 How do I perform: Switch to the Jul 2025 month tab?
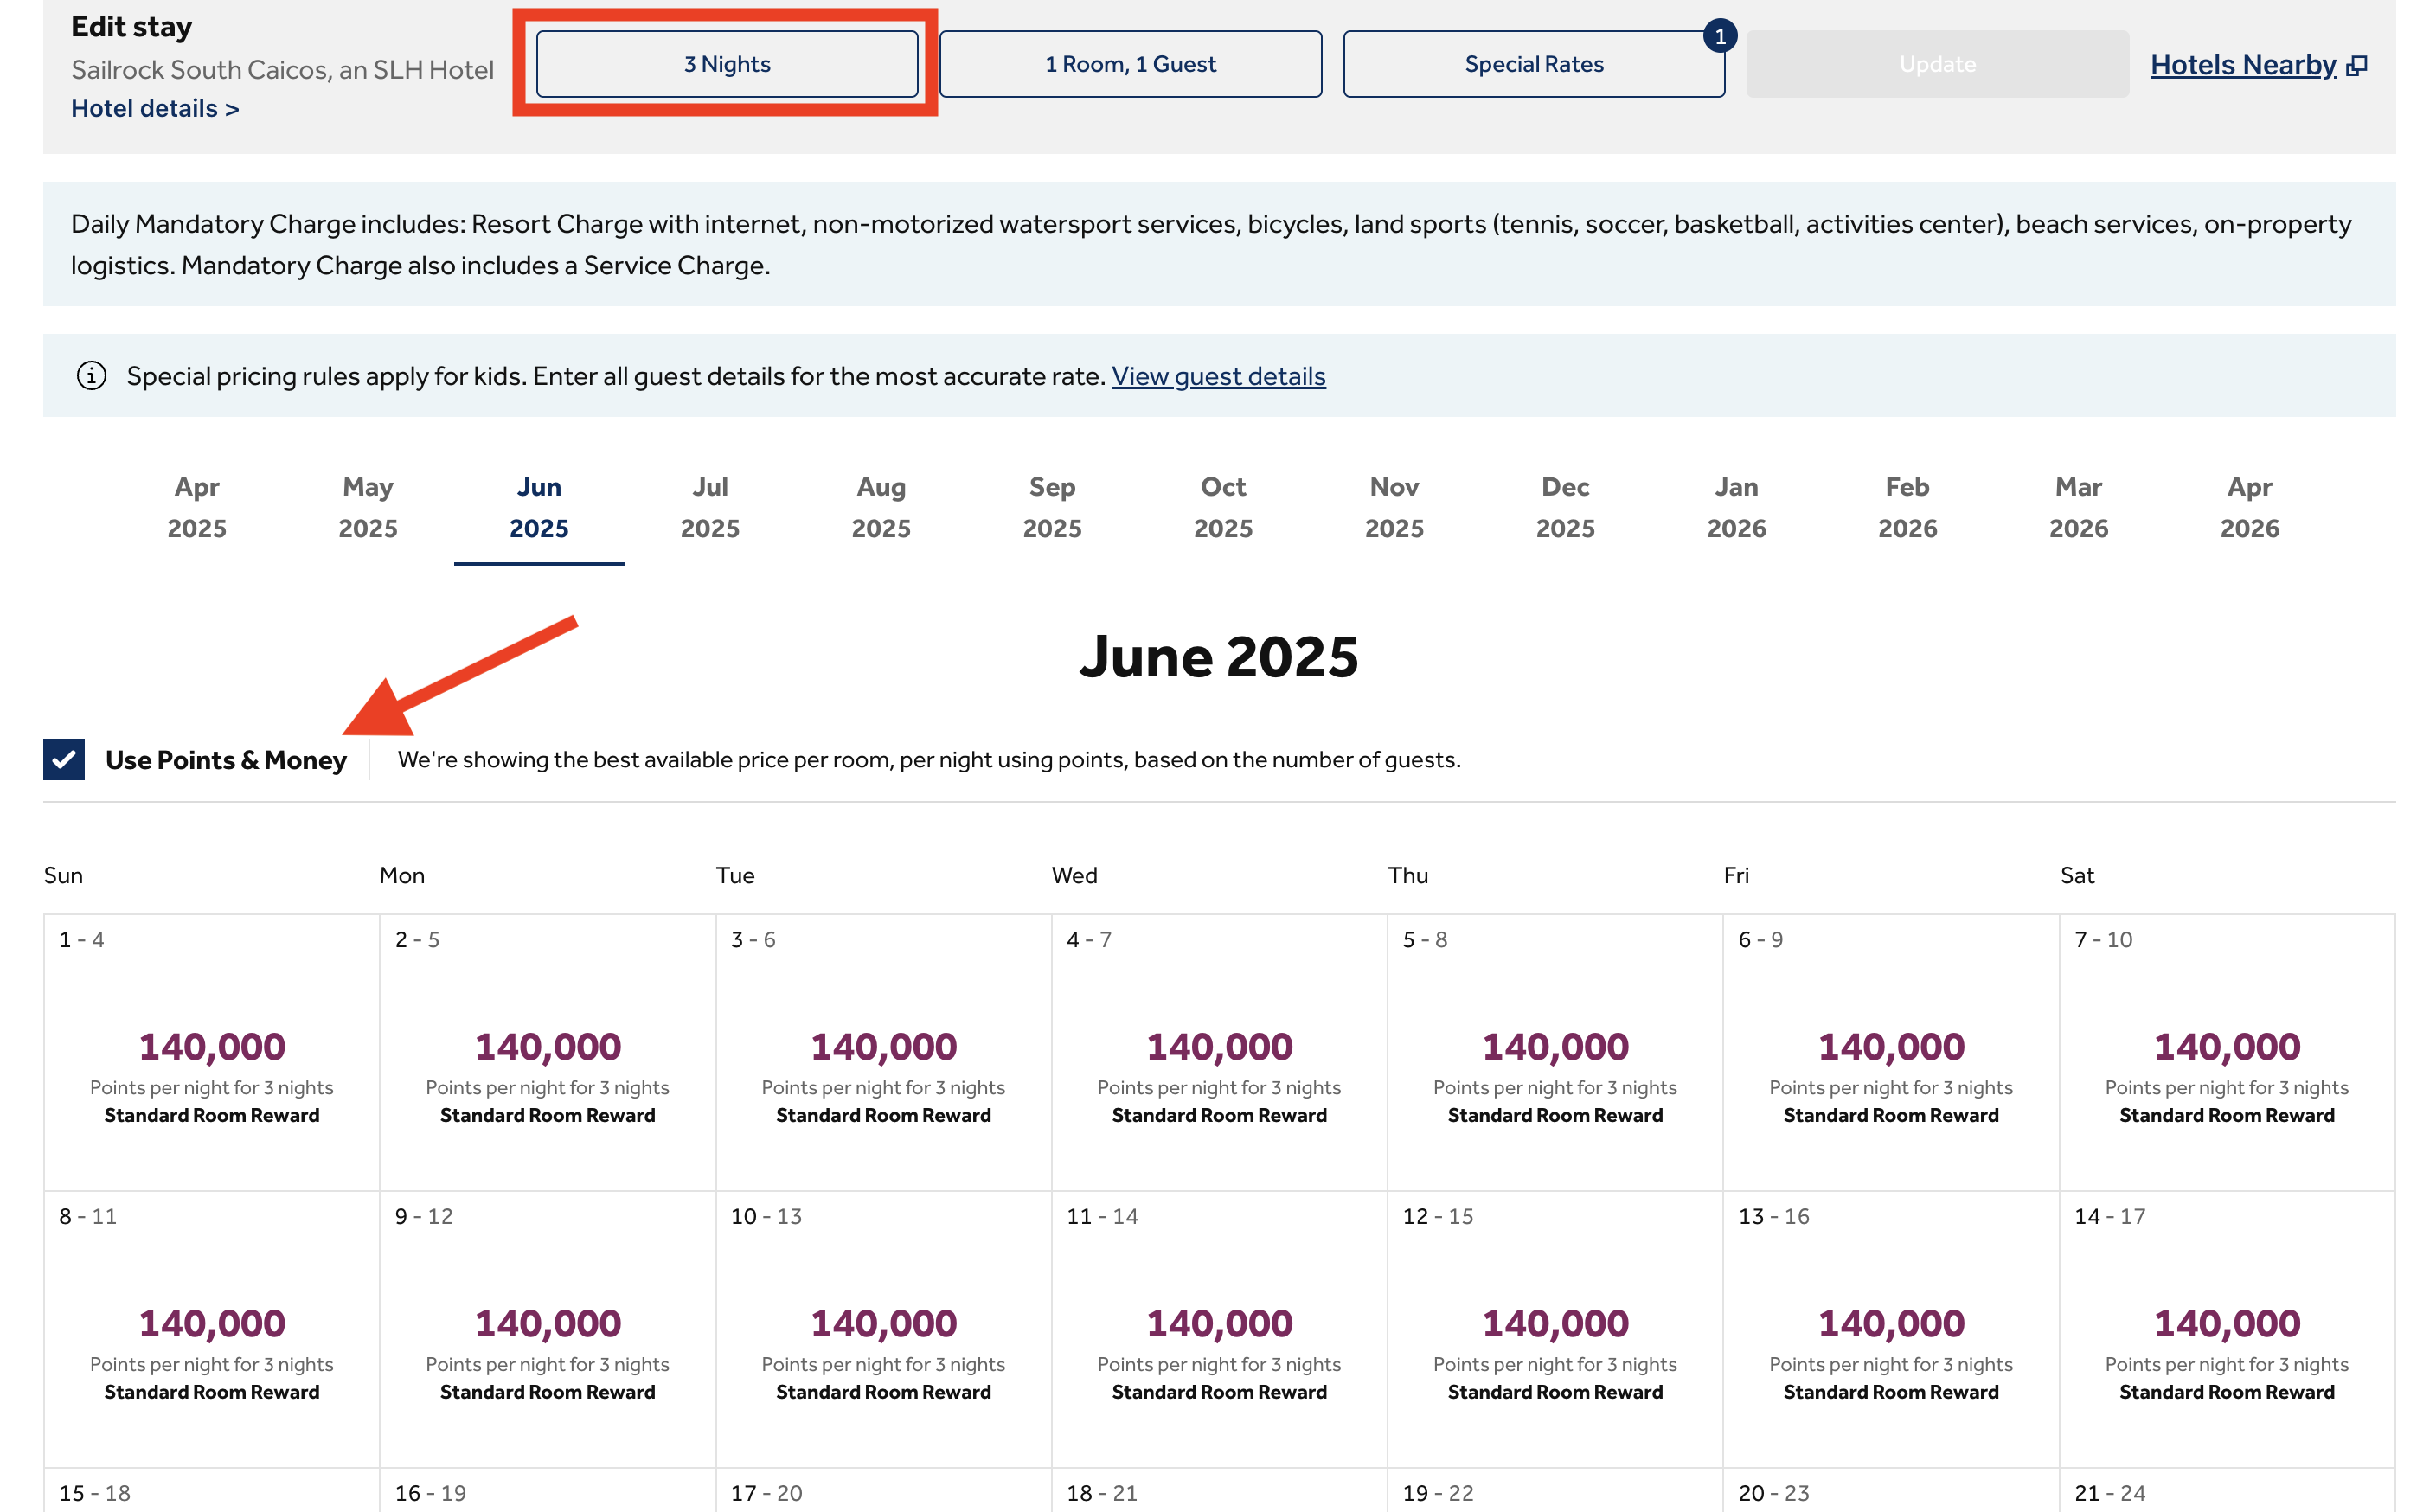pyautogui.click(x=710, y=508)
